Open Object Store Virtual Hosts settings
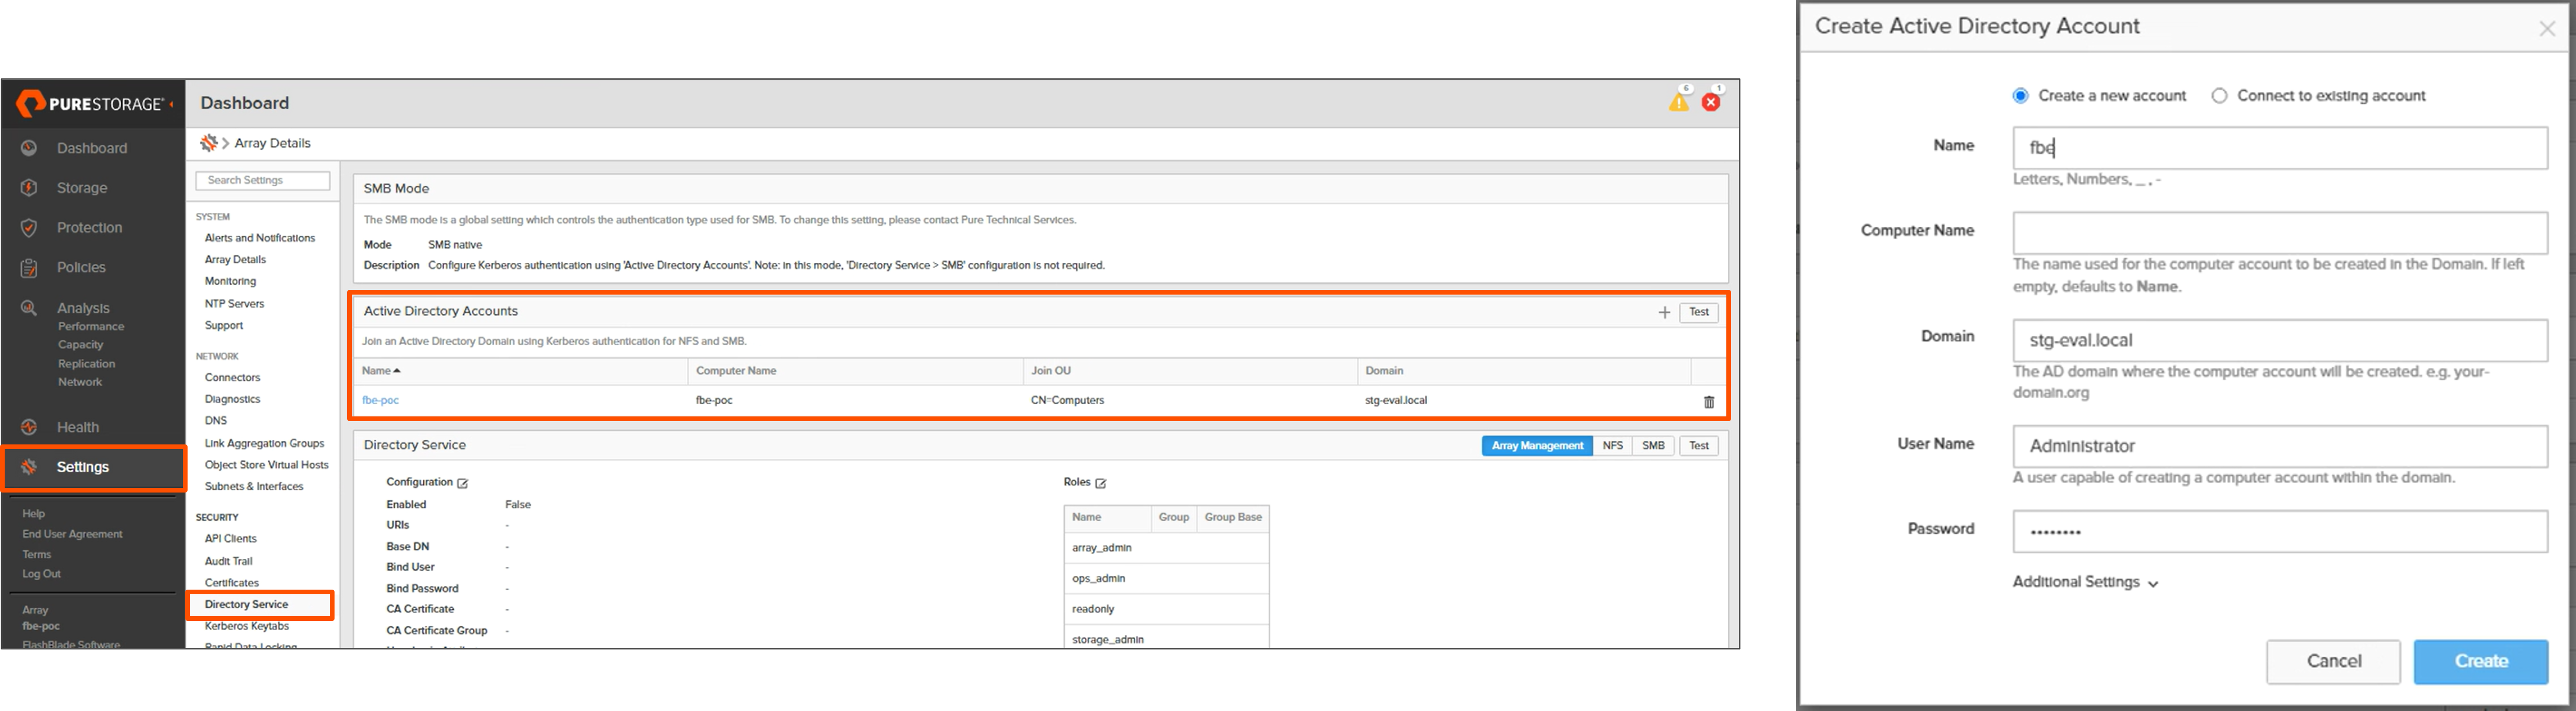Image resolution: width=2576 pixels, height=711 pixels. point(267,465)
